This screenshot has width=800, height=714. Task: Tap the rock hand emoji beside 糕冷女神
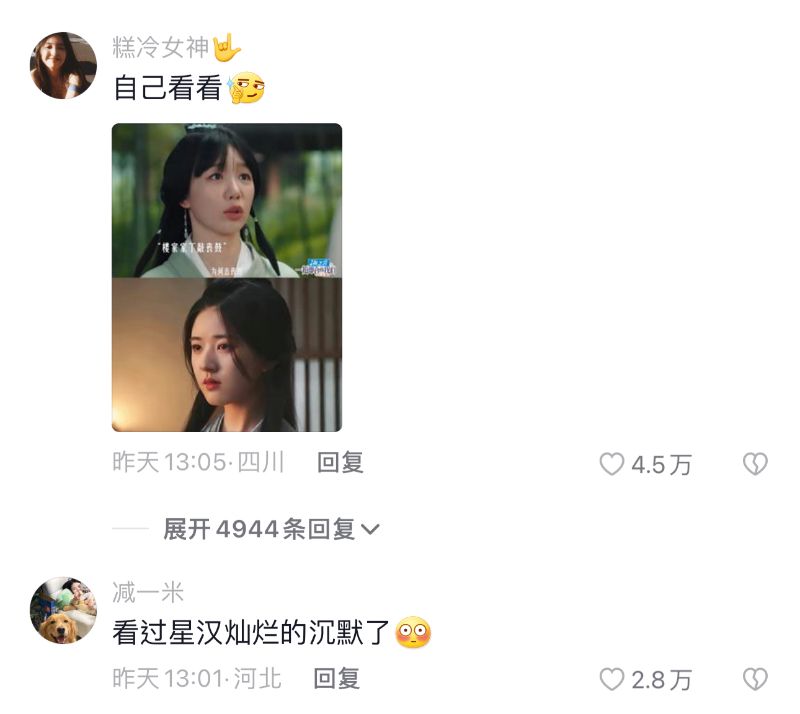[x=226, y=47]
